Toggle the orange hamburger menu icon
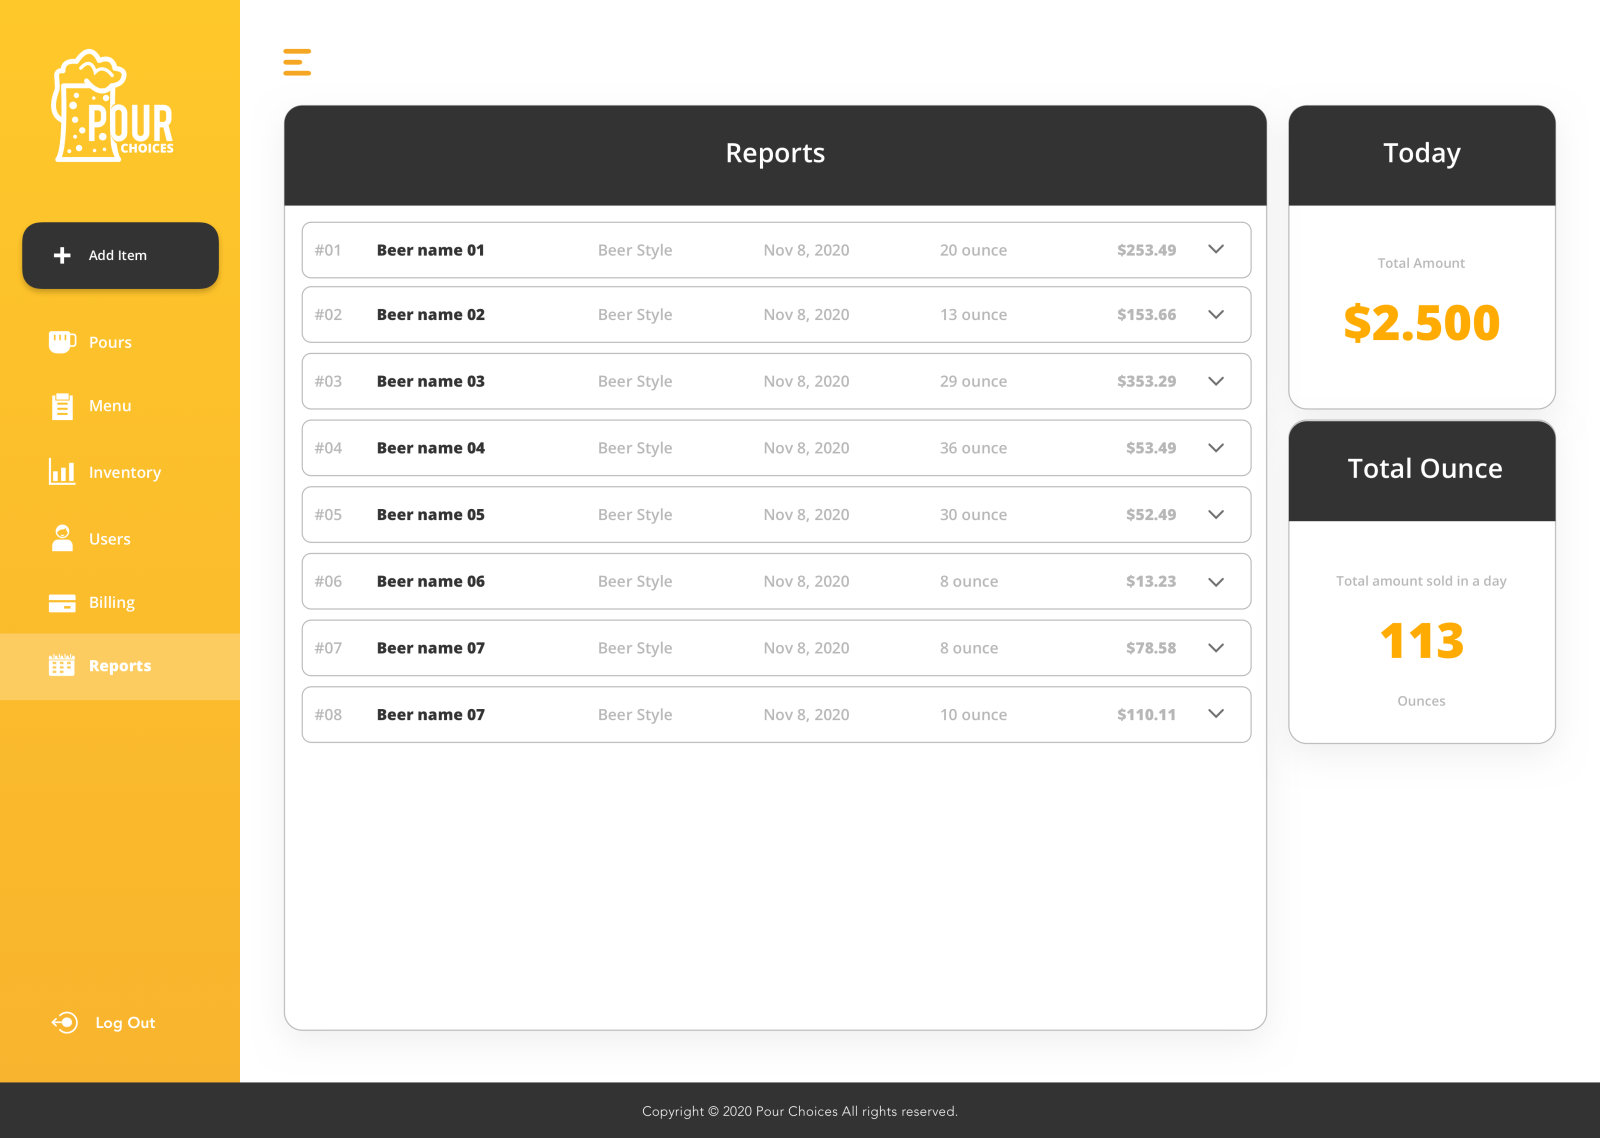The image size is (1600, 1138). click(297, 62)
